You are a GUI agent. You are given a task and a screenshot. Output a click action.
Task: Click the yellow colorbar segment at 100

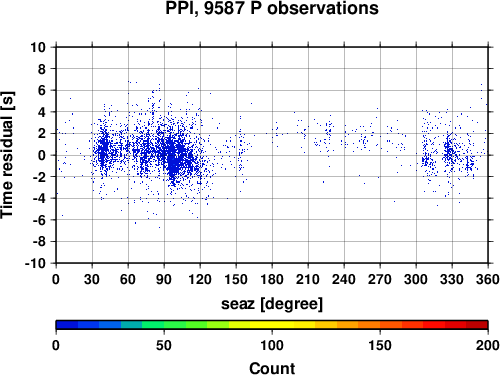click(x=272, y=325)
